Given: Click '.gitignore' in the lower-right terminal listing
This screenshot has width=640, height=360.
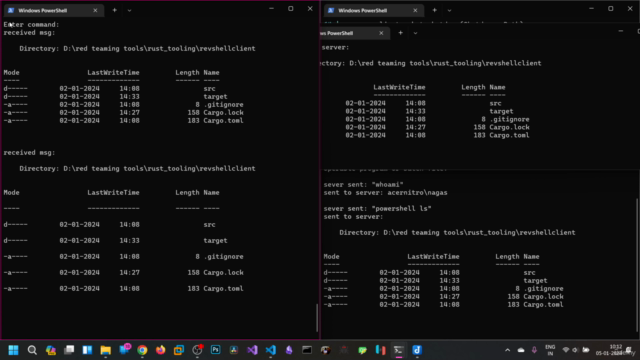Looking at the screenshot, I should click(x=543, y=289).
